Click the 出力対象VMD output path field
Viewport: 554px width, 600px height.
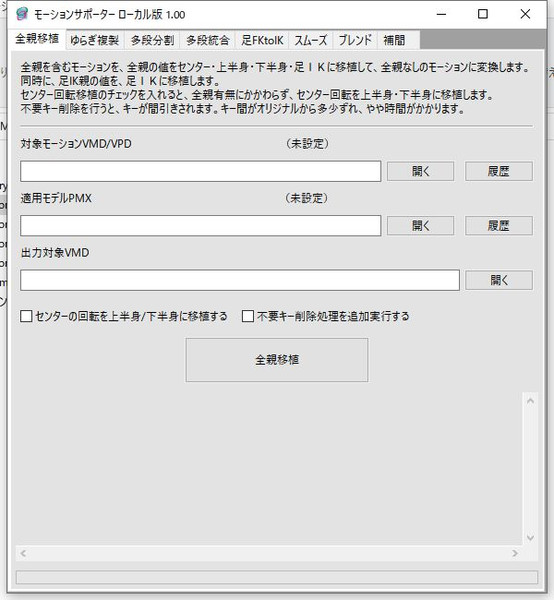coord(240,280)
